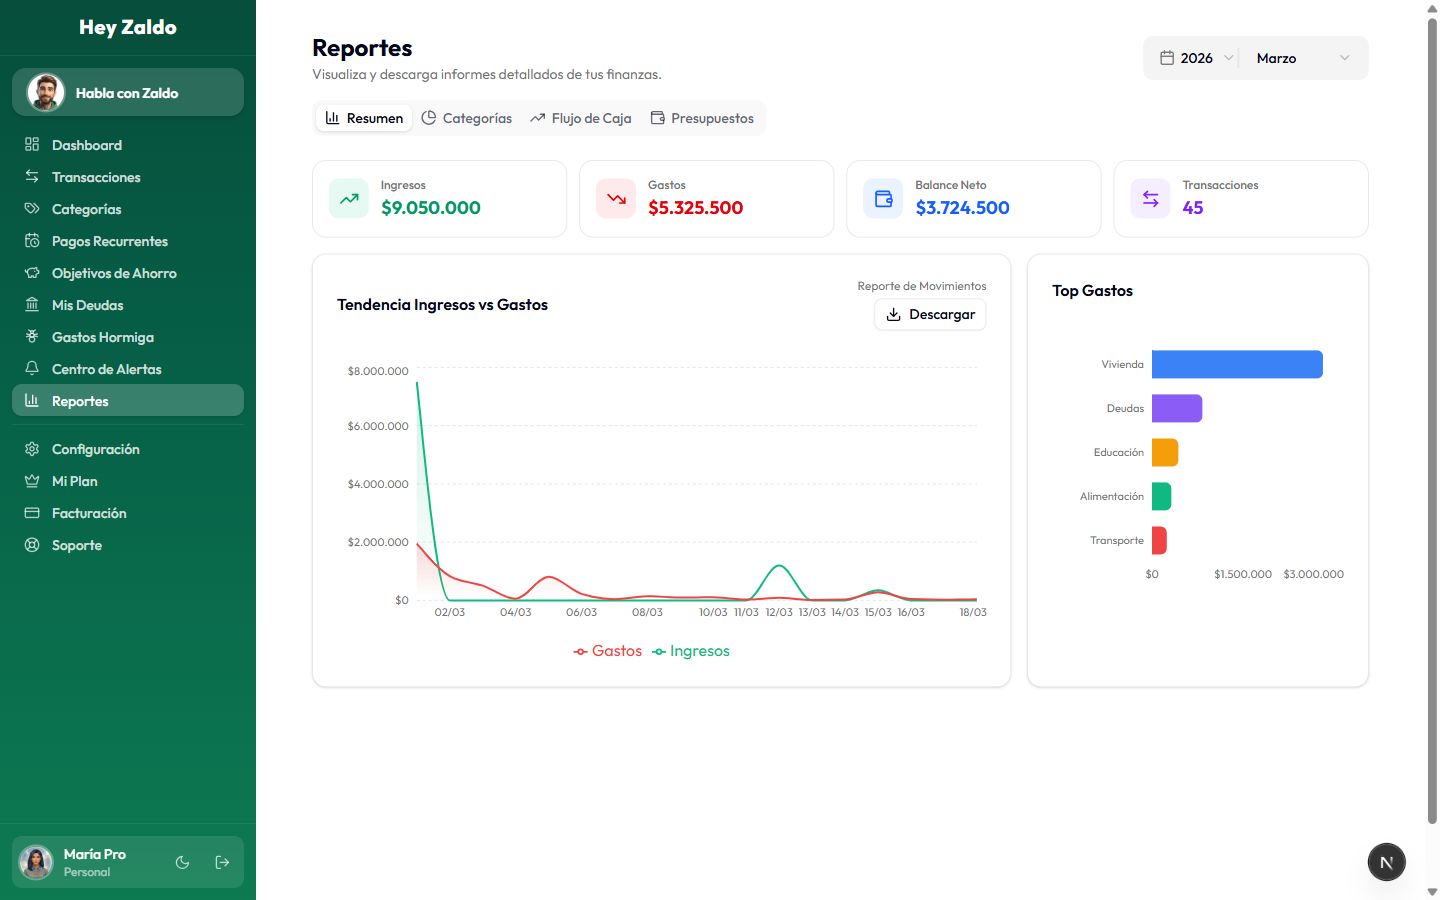1440x900 pixels.
Task: Expand the Marzo month dropdown
Action: click(1302, 58)
